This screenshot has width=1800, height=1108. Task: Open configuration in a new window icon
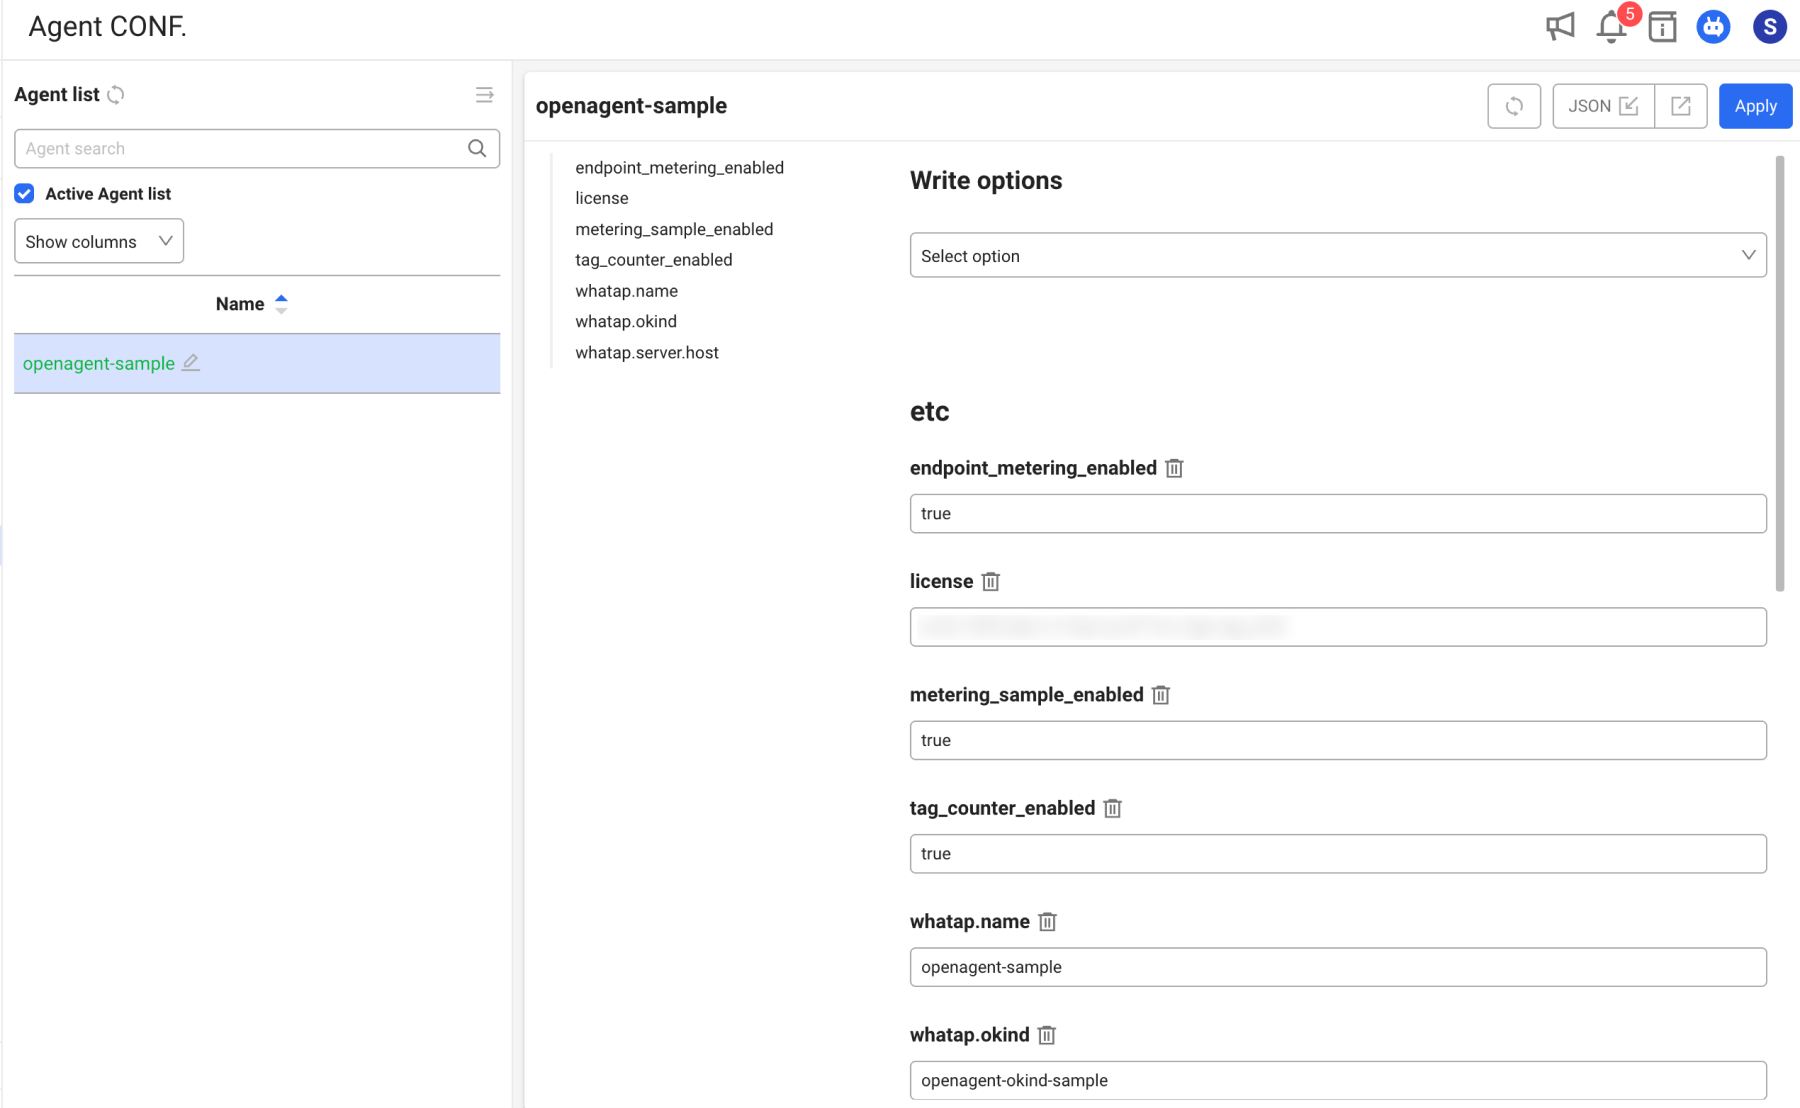[x=1680, y=106]
